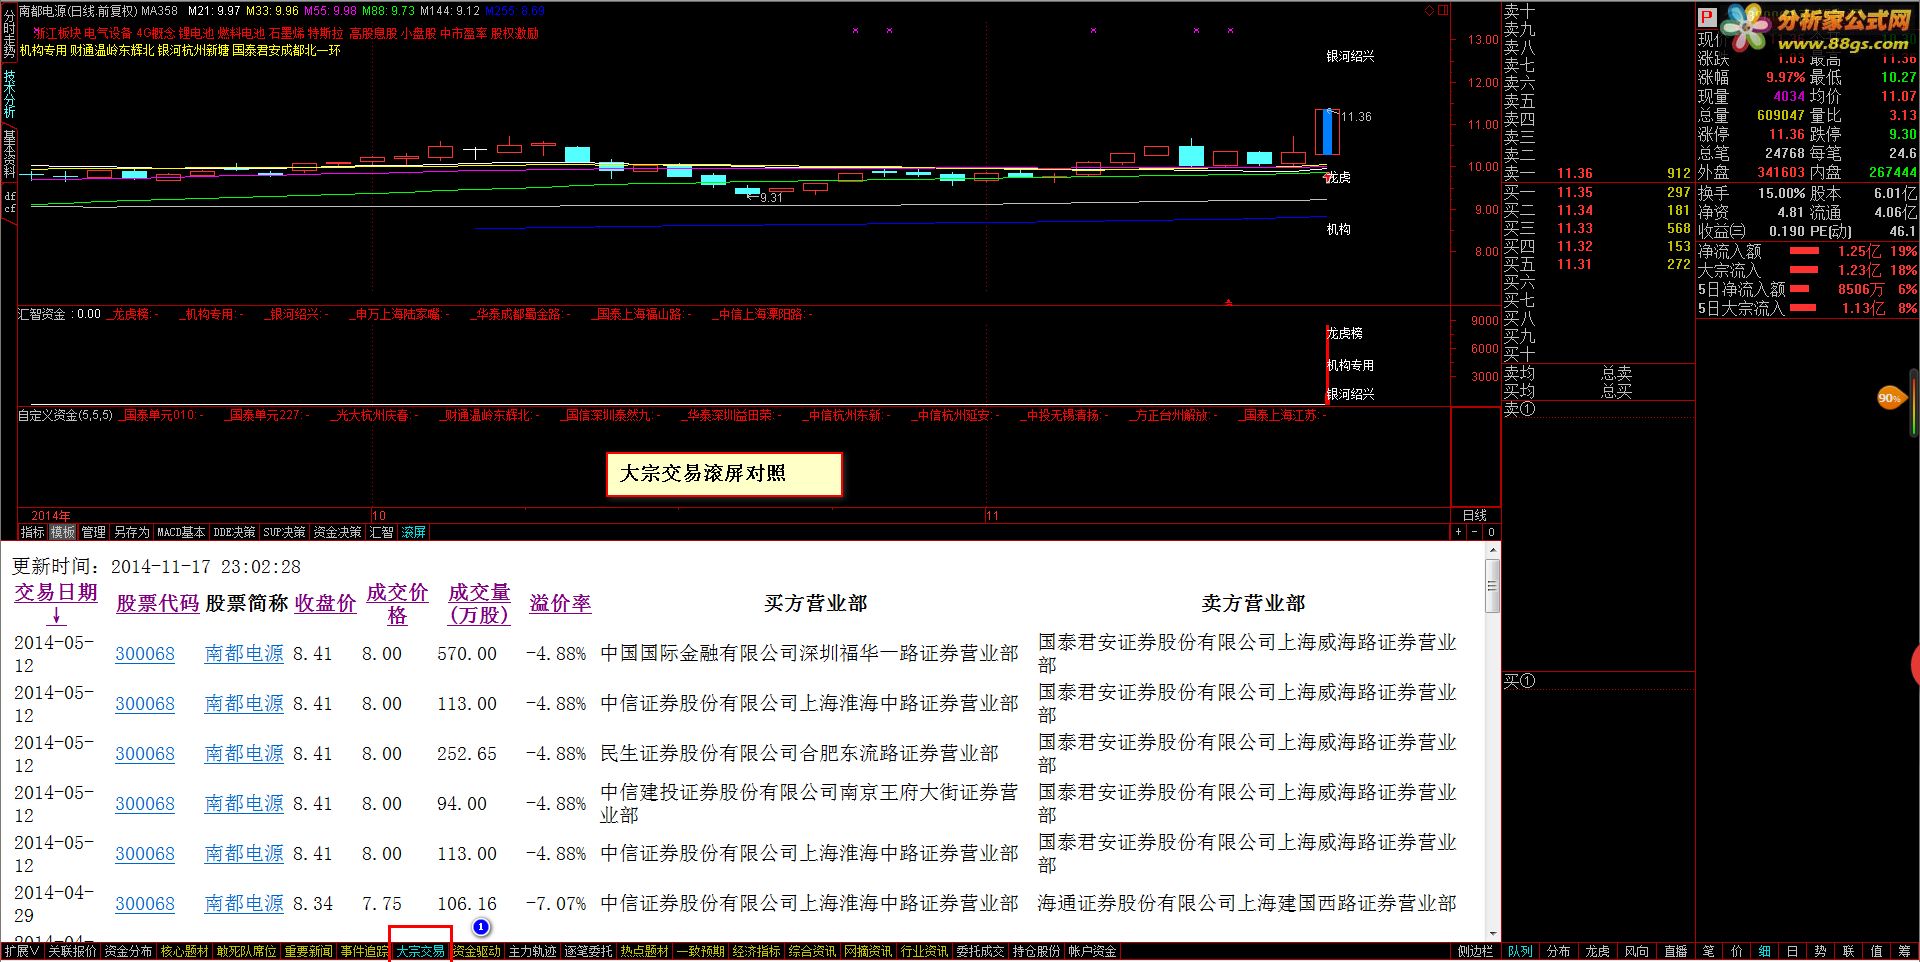
Task: Sort table by 成交量(万股) column
Action: tap(479, 604)
